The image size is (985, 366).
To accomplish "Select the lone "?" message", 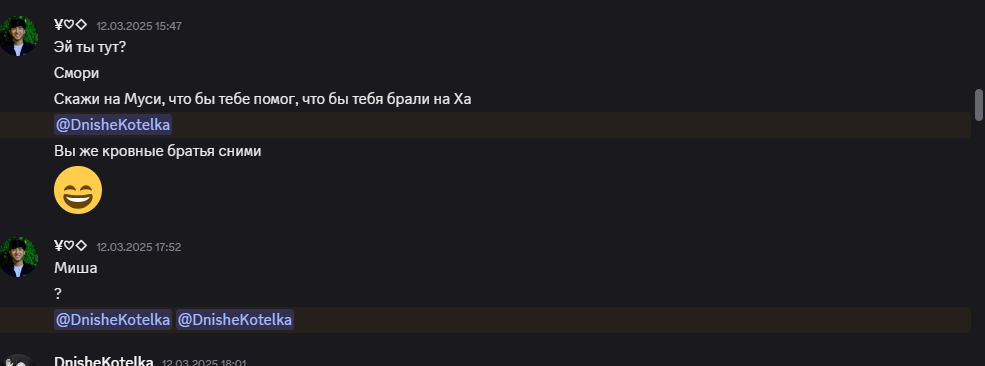I will click(58, 294).
